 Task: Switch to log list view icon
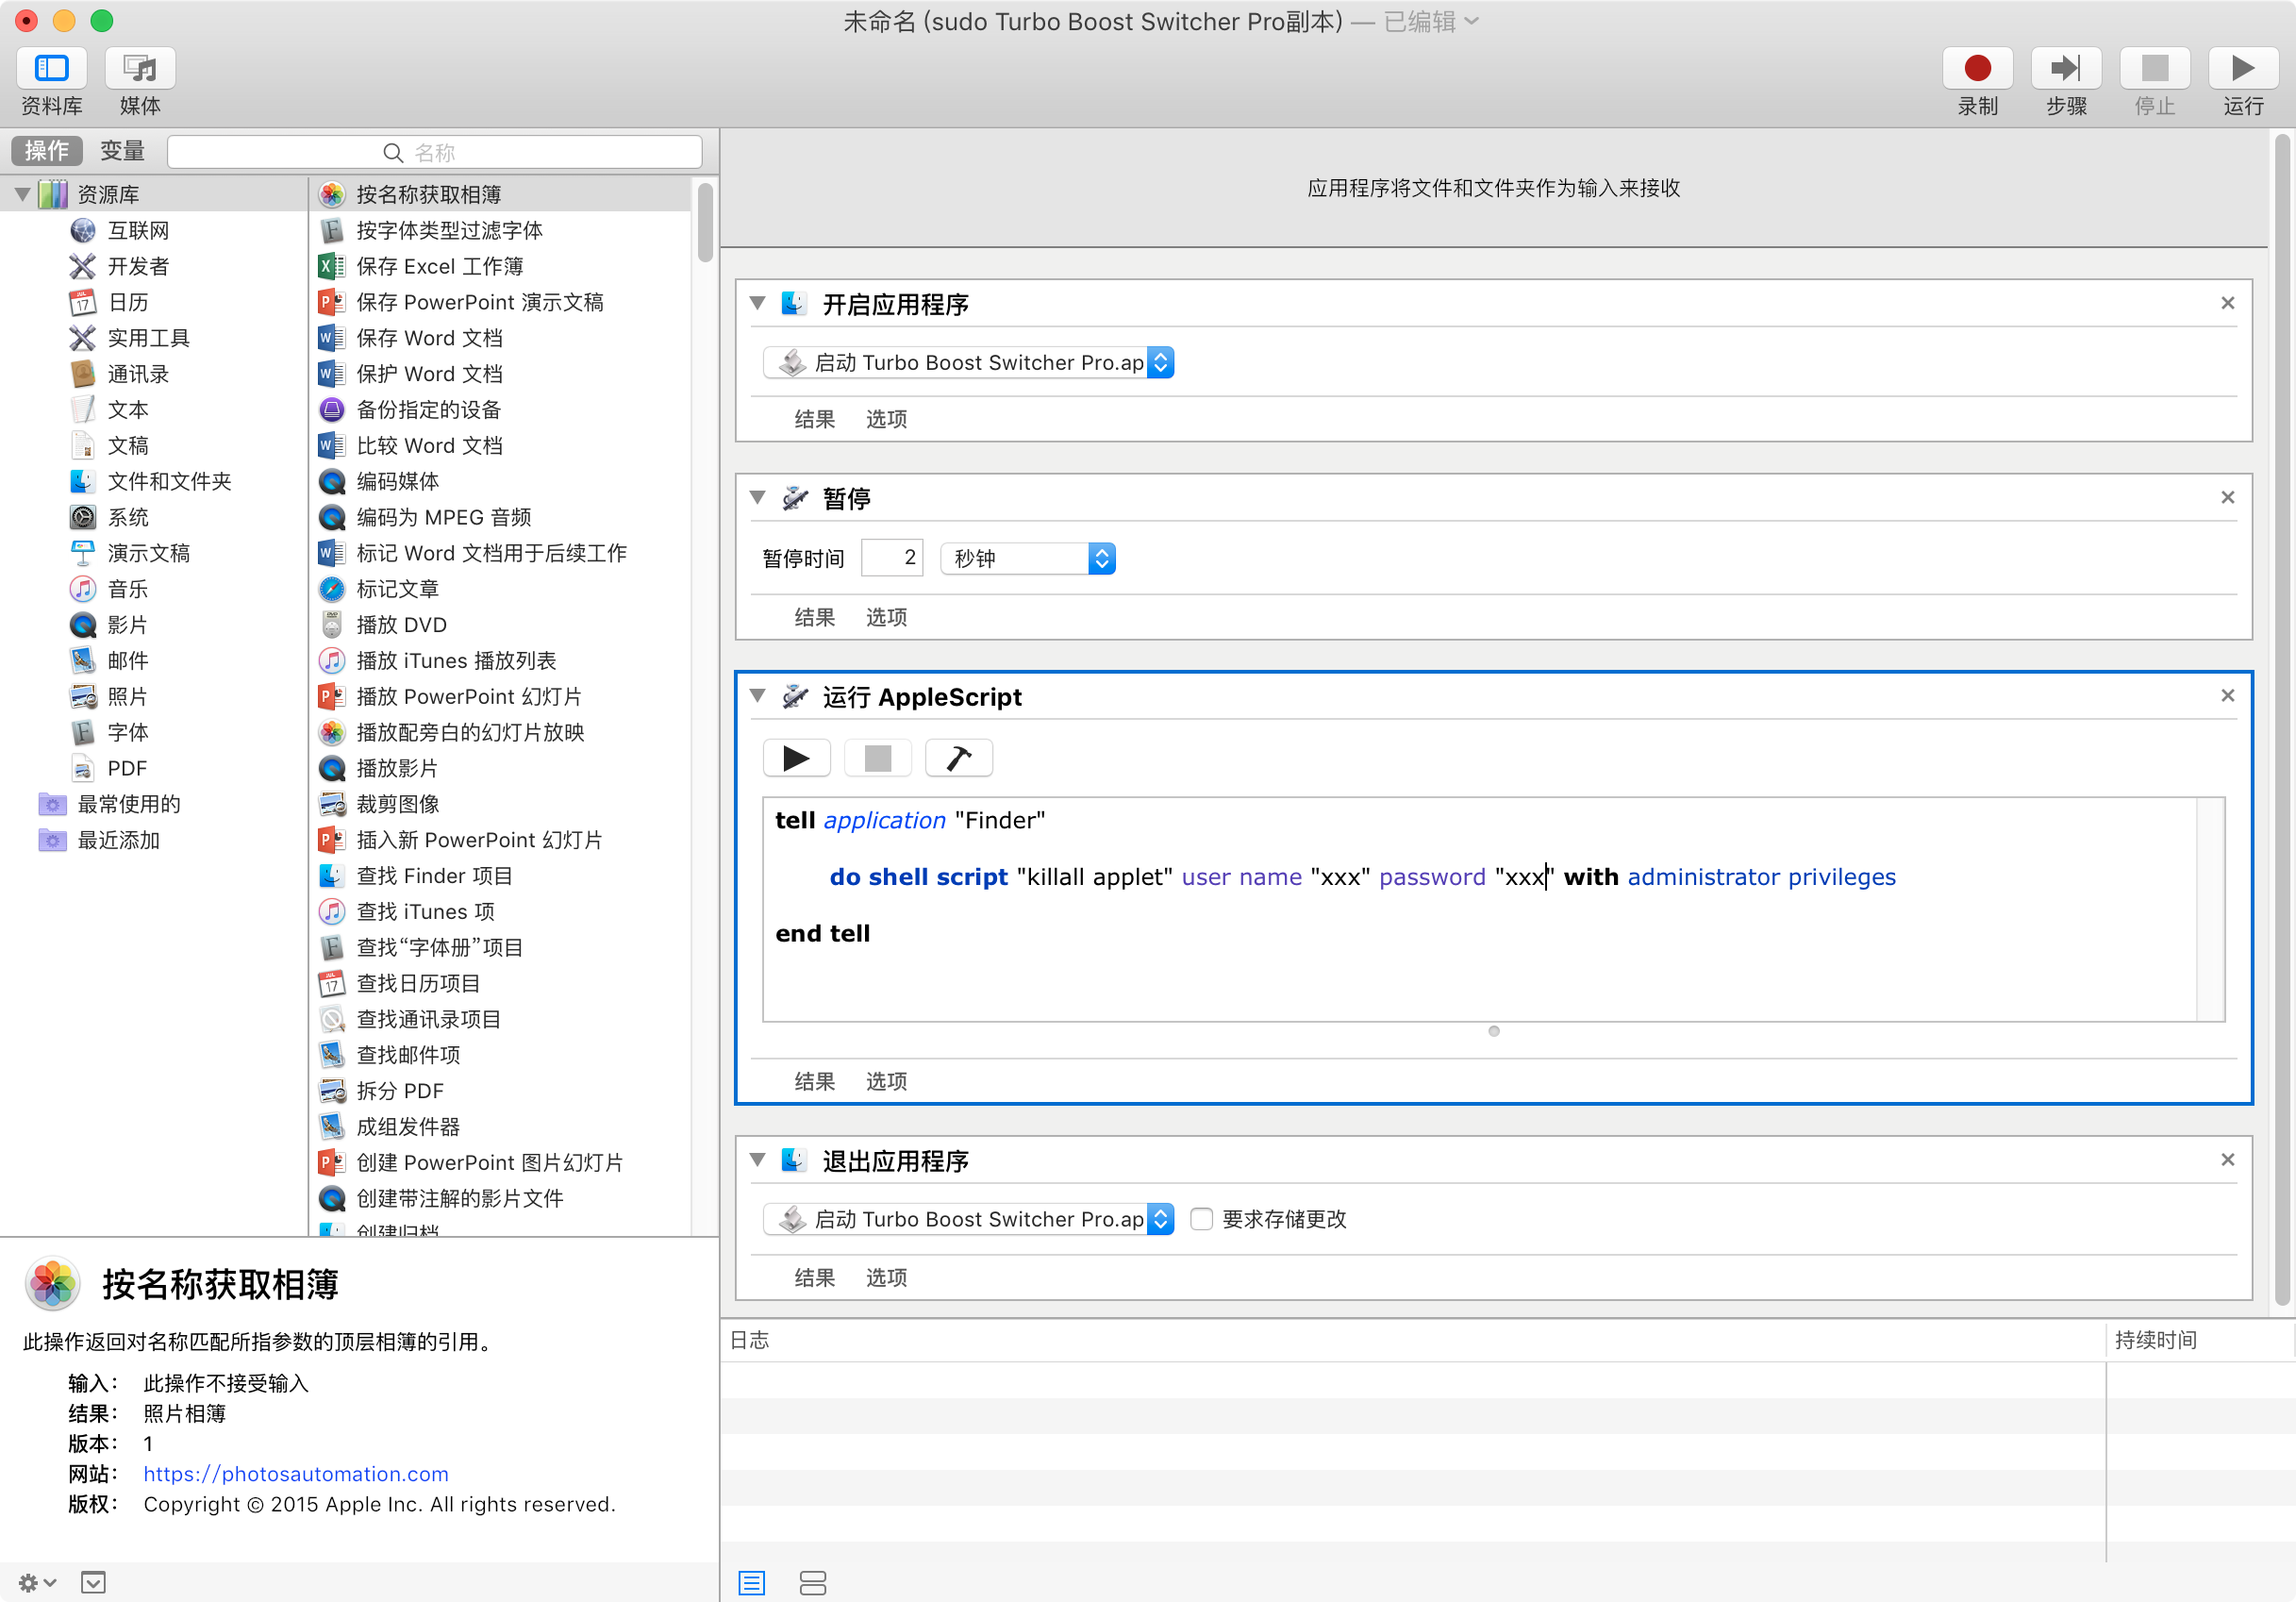[x=751, y=1582]
